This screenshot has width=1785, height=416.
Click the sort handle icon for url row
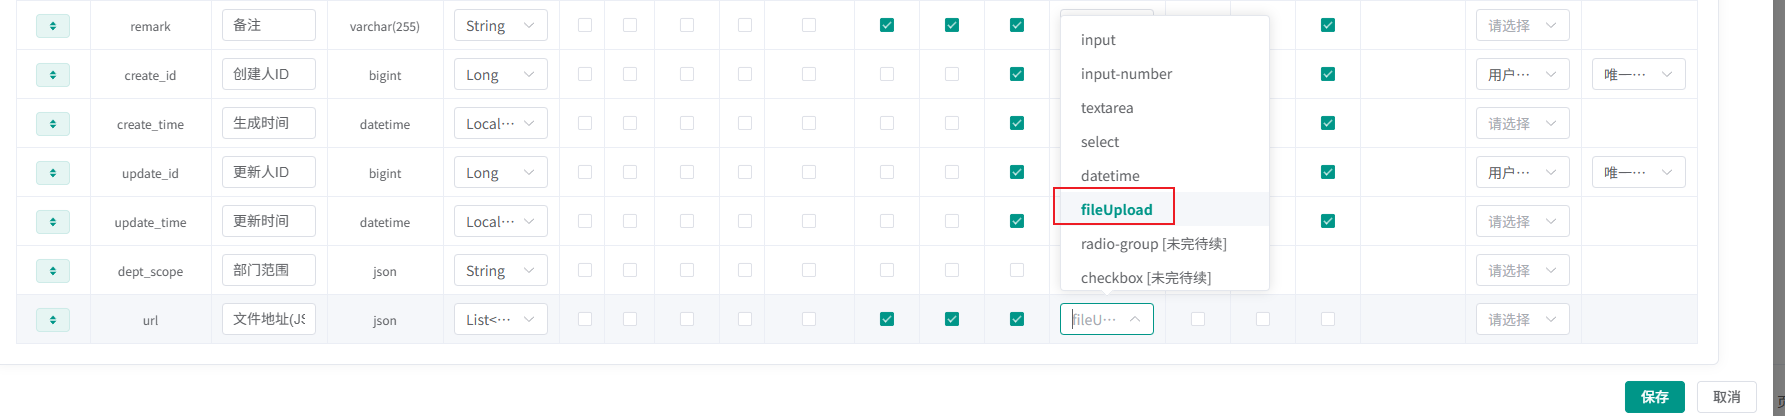(x=53, y=320)
